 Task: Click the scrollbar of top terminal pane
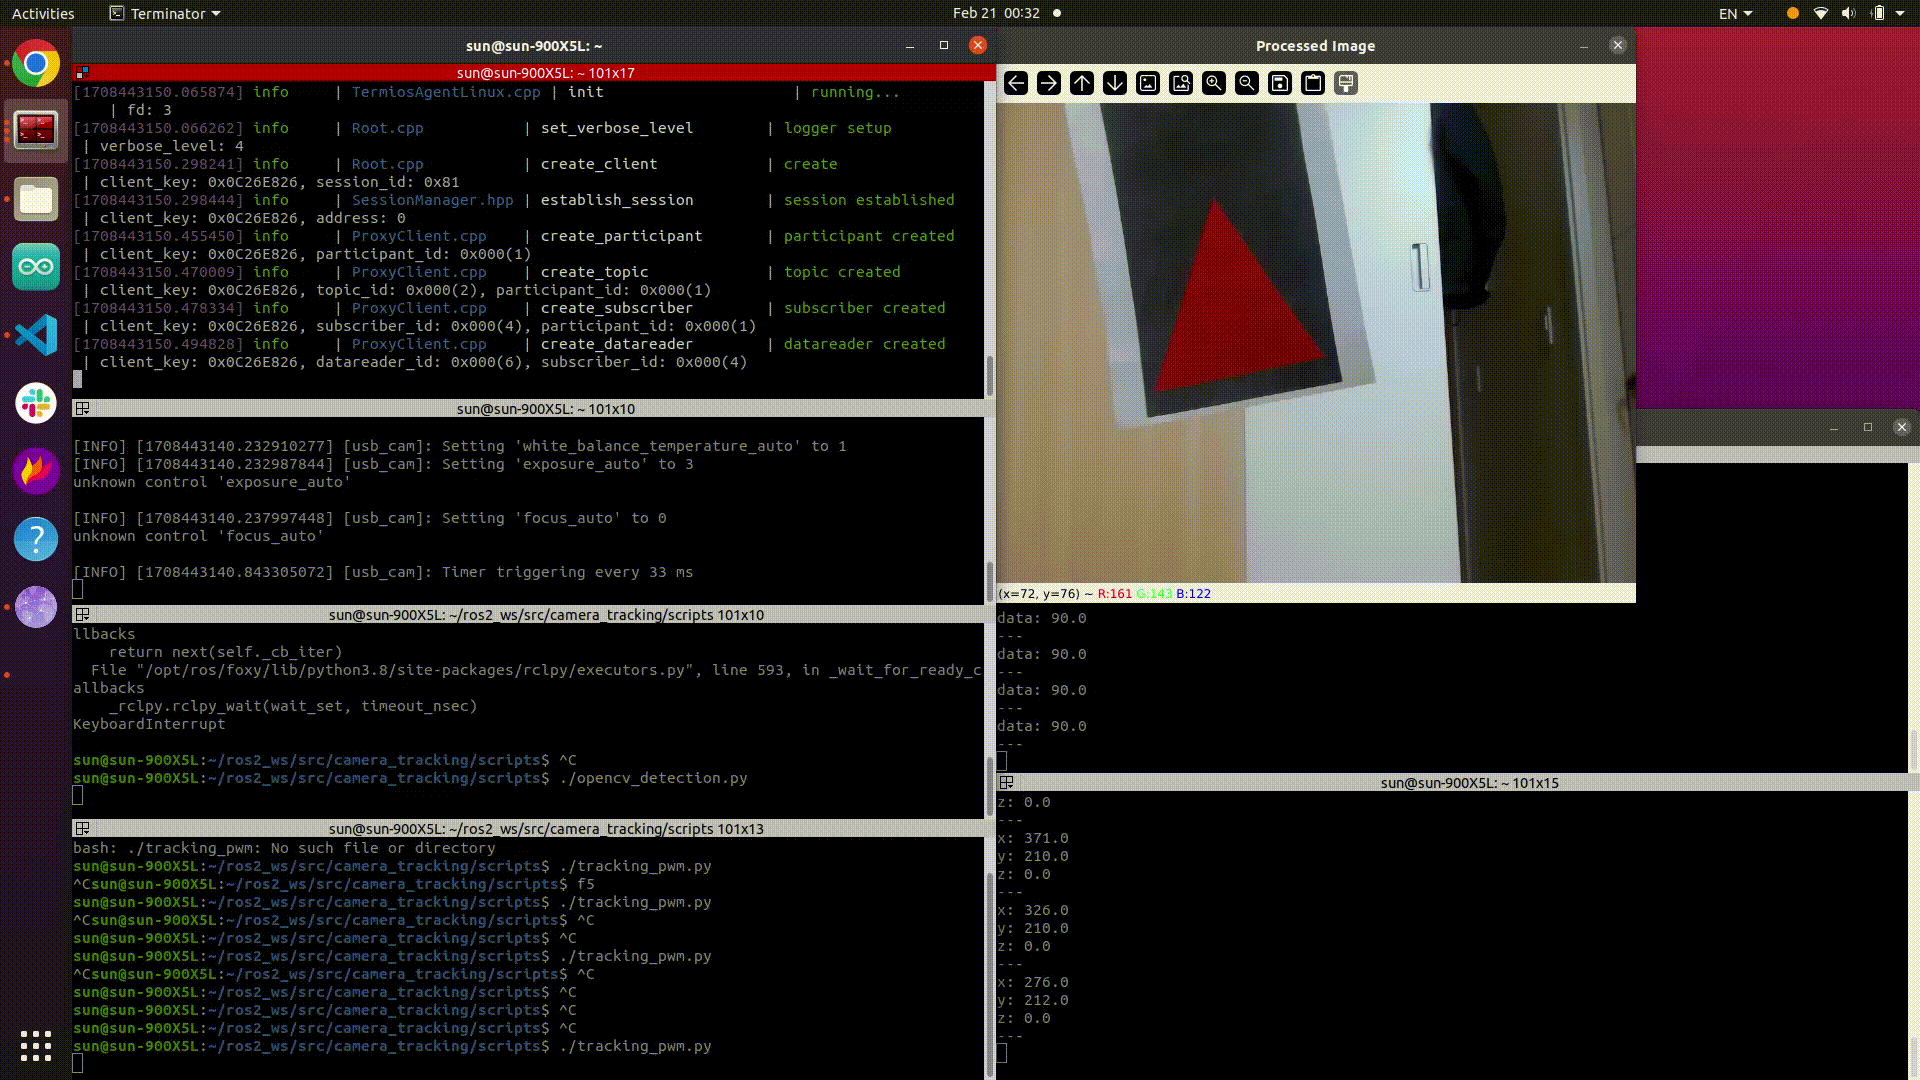pyautogui.click(x=989, y=375)
